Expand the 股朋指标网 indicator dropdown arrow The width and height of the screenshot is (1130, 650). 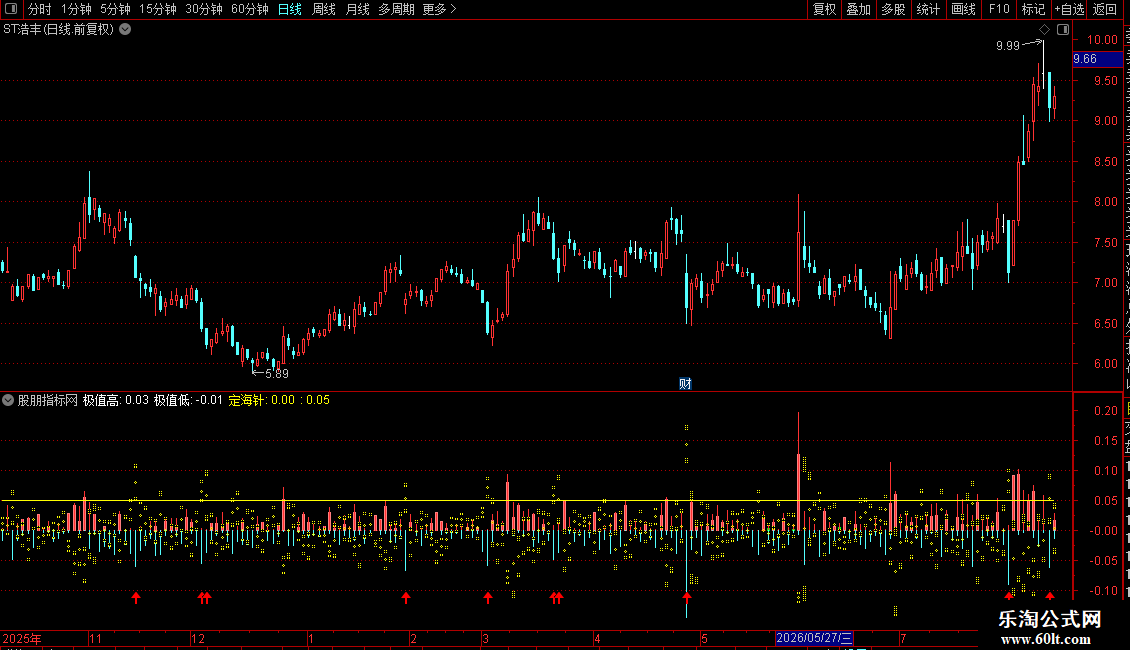8,400
